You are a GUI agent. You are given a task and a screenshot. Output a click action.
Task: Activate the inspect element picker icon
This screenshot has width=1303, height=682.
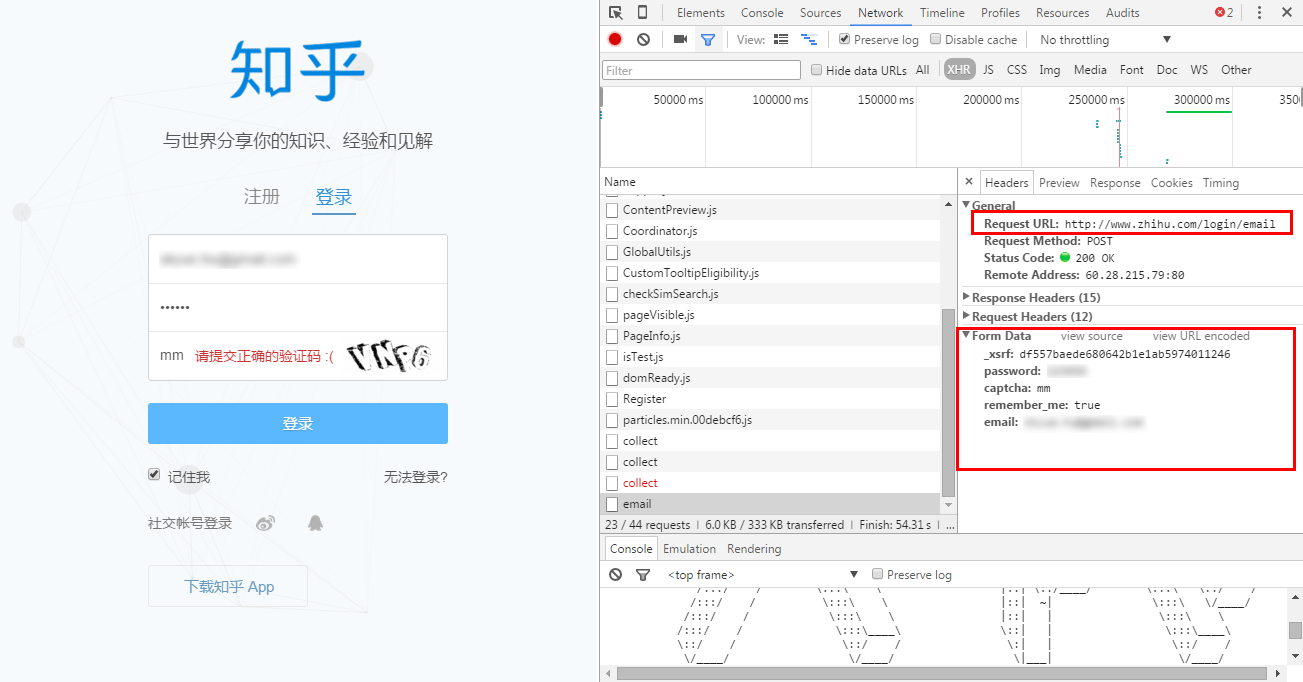pyautogui.click(x=616, y=13)
